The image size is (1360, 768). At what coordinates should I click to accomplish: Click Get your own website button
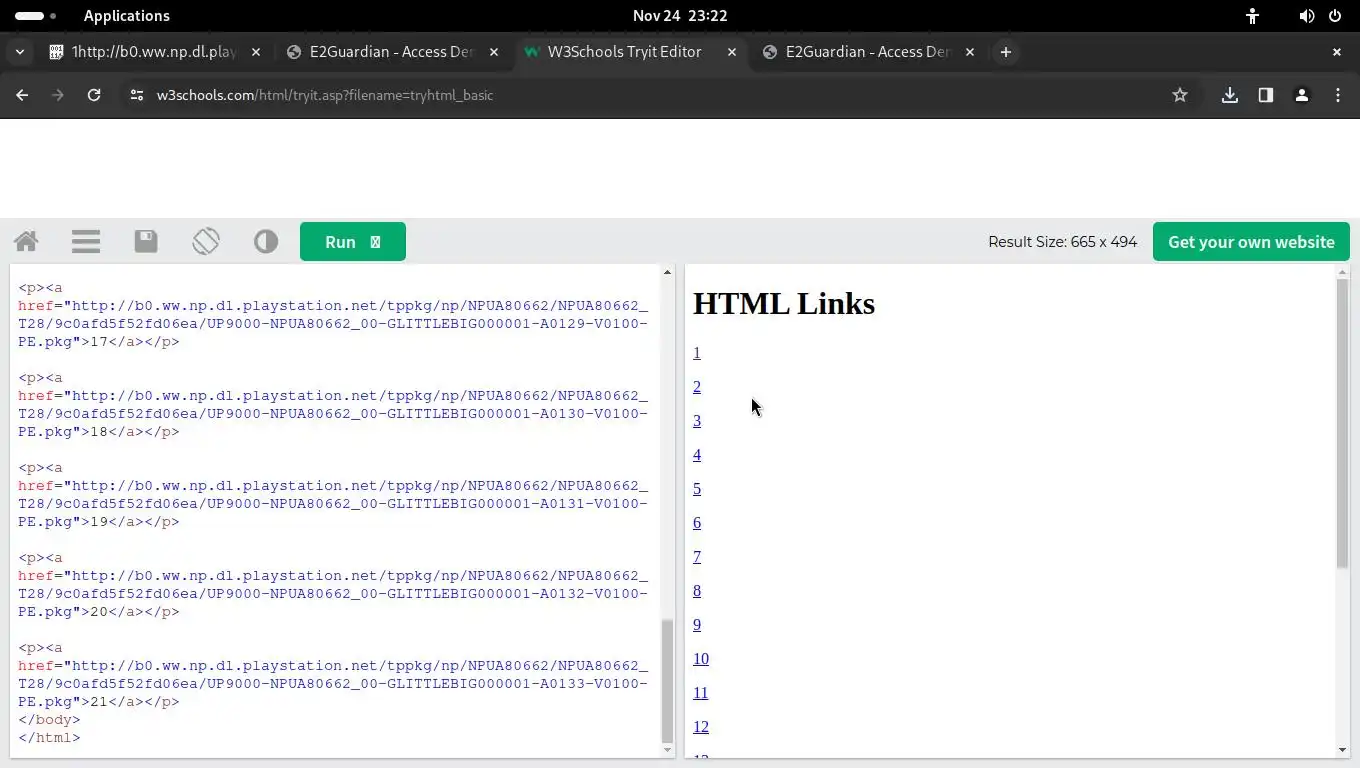tap(1251, 241)
